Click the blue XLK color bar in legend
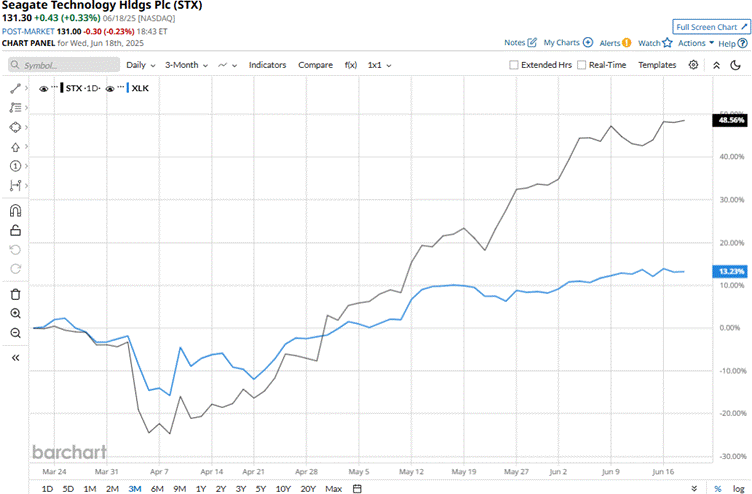The image size is (752, 494). (x=128, y=88)
